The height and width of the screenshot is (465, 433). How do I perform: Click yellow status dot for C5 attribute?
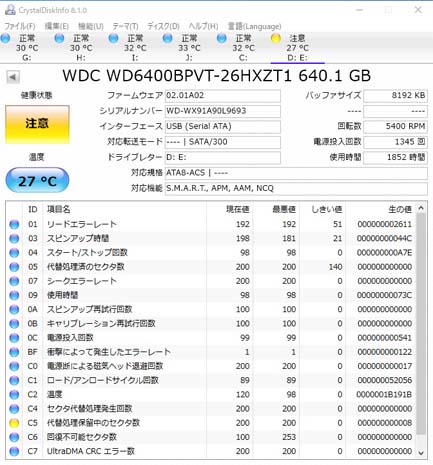[x=14, y=423]
